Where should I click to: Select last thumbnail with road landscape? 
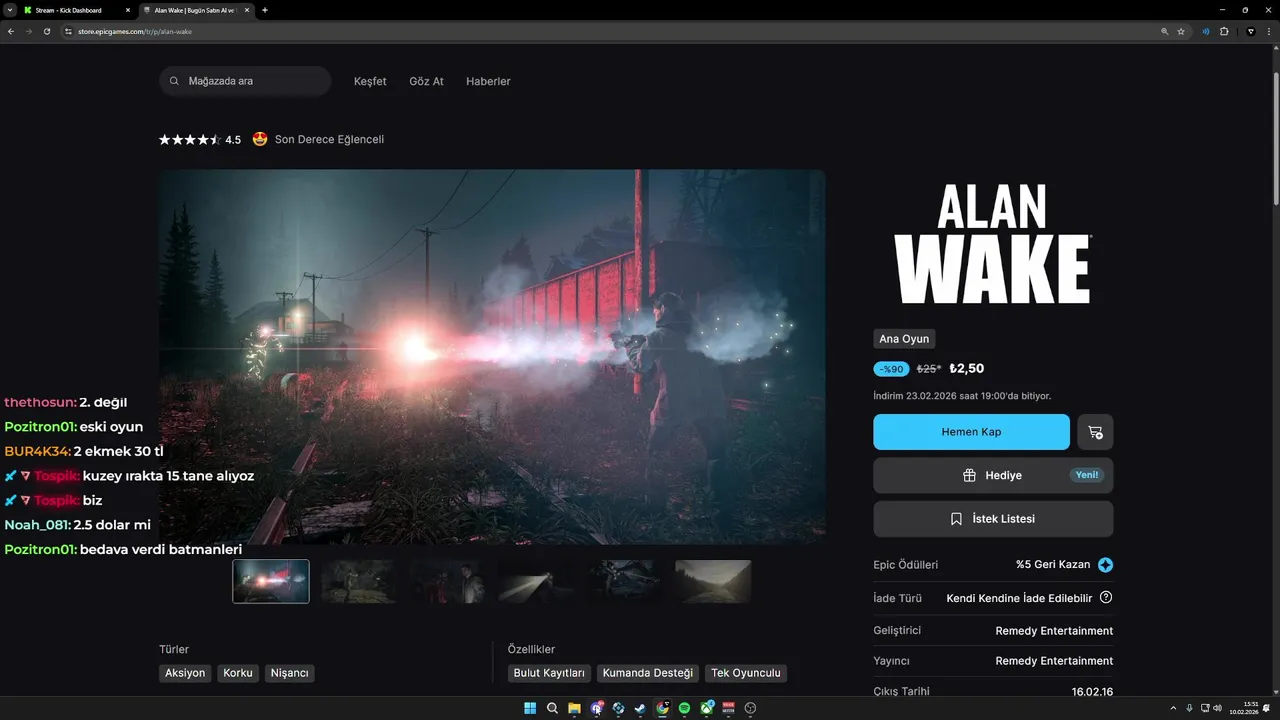pyautogui.click(x=713, y=581)
